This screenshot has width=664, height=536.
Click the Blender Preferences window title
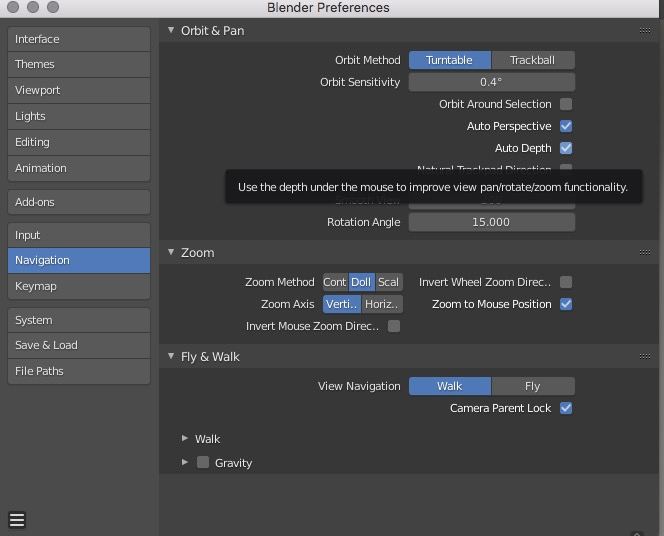pyautogui.click(x=328, y=8)
